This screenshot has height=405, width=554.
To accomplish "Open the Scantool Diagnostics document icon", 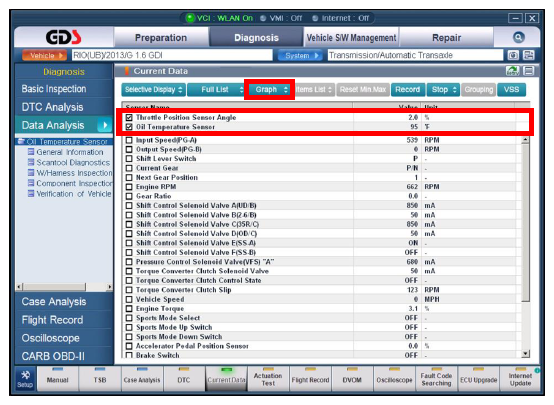I will click(31, 162).
